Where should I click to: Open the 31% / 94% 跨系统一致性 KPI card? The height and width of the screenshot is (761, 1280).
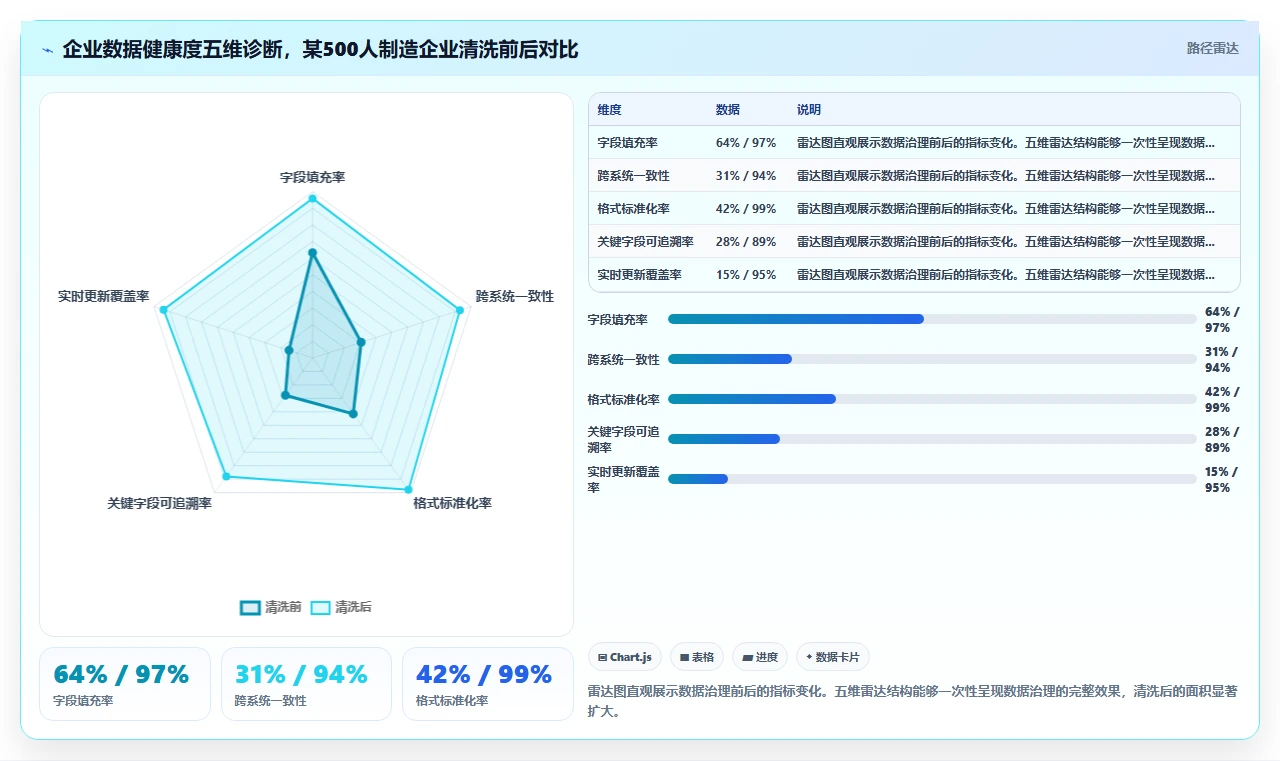(x=306, y=684)
